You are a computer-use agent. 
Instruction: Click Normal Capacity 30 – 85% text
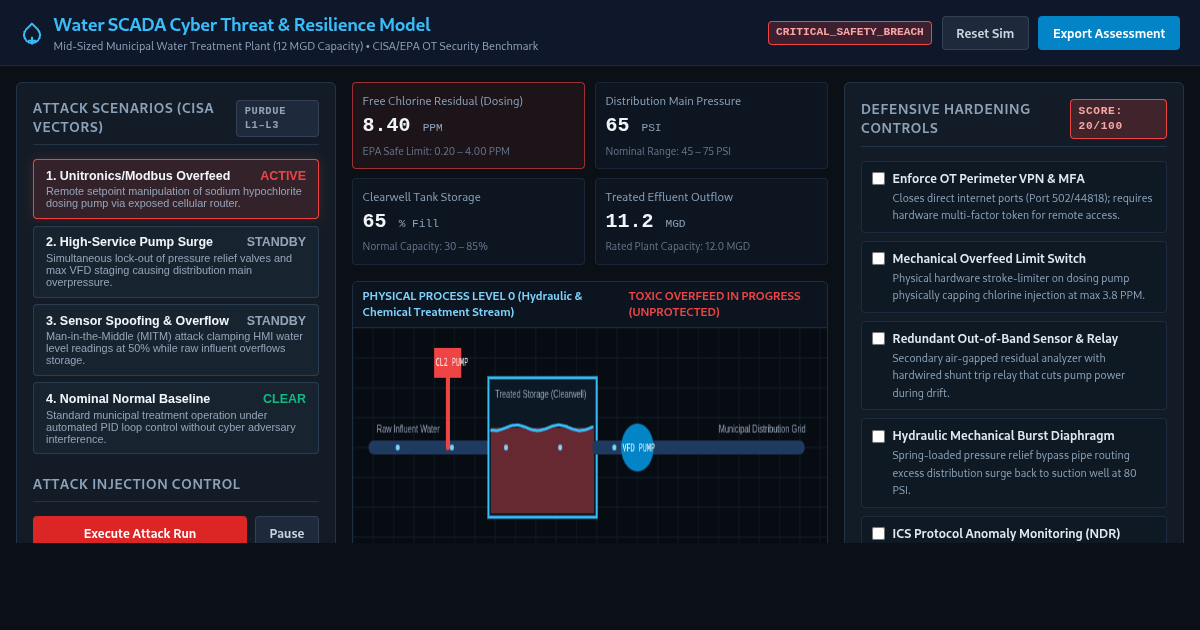425,247
